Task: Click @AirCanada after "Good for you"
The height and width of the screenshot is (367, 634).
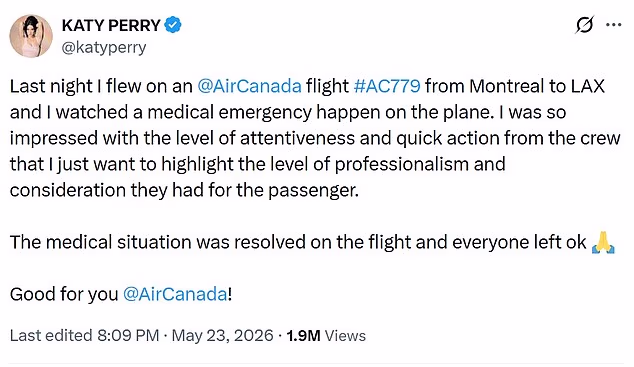Action: (x=175, y=294)
